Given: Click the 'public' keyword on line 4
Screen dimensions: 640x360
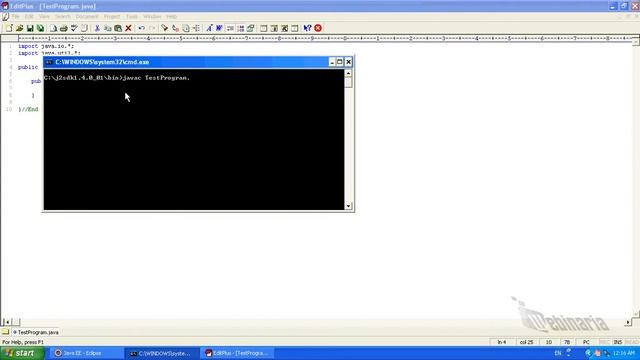Looking at the screenshot, I should pos(28,67).
